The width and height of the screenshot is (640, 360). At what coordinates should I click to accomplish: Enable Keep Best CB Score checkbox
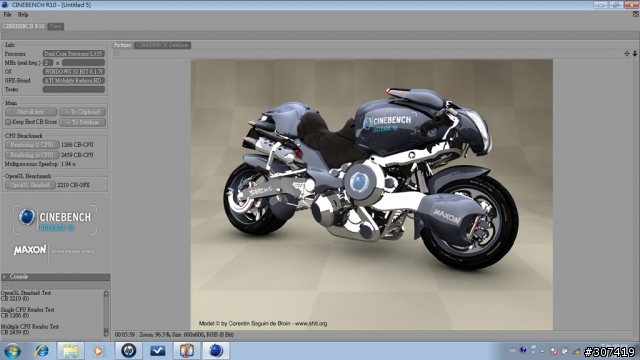[8, 122]
